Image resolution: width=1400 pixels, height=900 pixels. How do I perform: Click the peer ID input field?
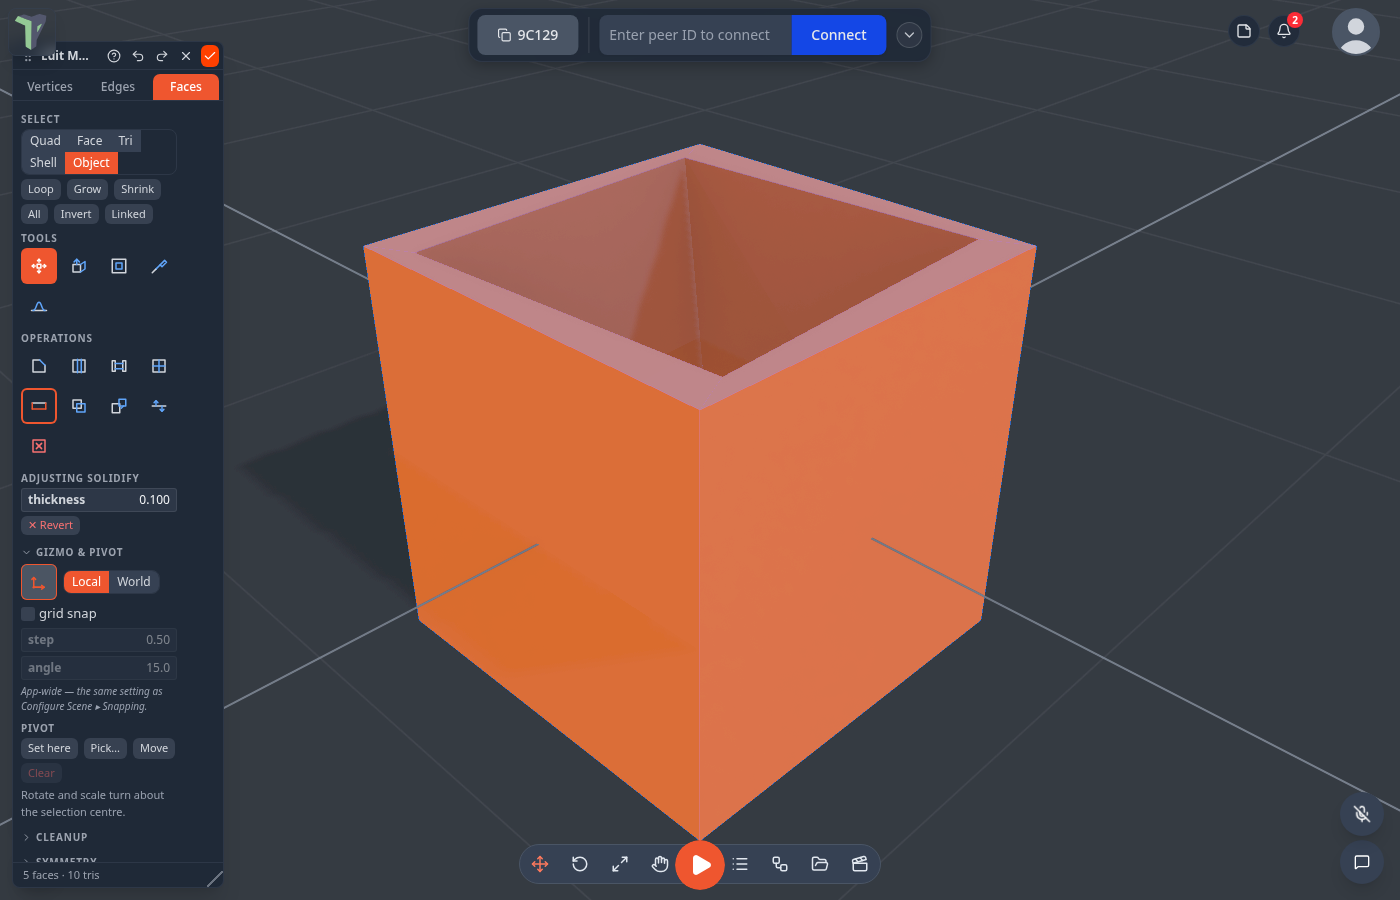[x=695, y=35]
